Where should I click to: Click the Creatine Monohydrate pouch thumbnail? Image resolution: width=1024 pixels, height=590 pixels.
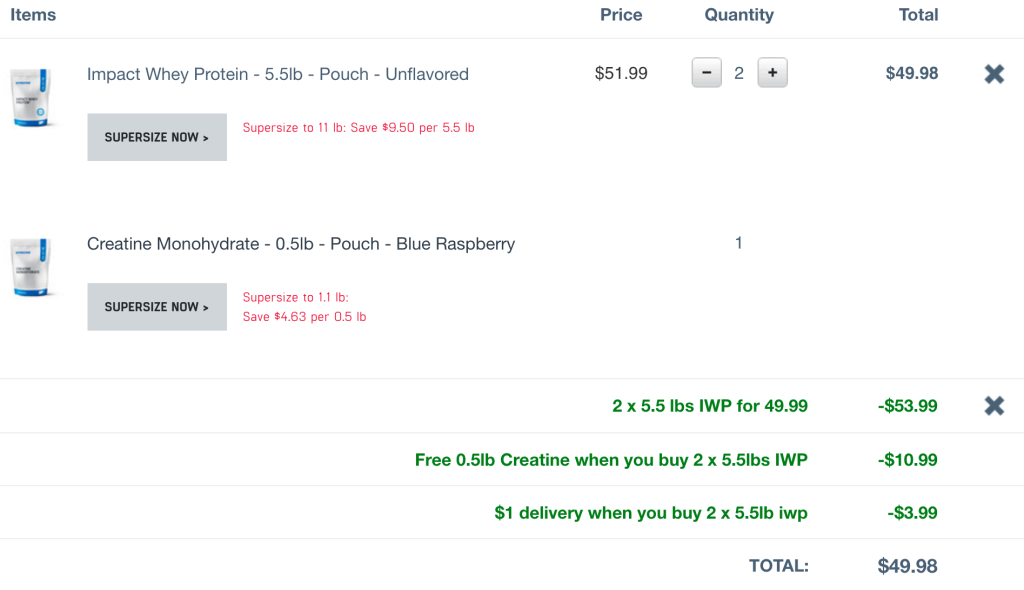click(x=31, y=267)
